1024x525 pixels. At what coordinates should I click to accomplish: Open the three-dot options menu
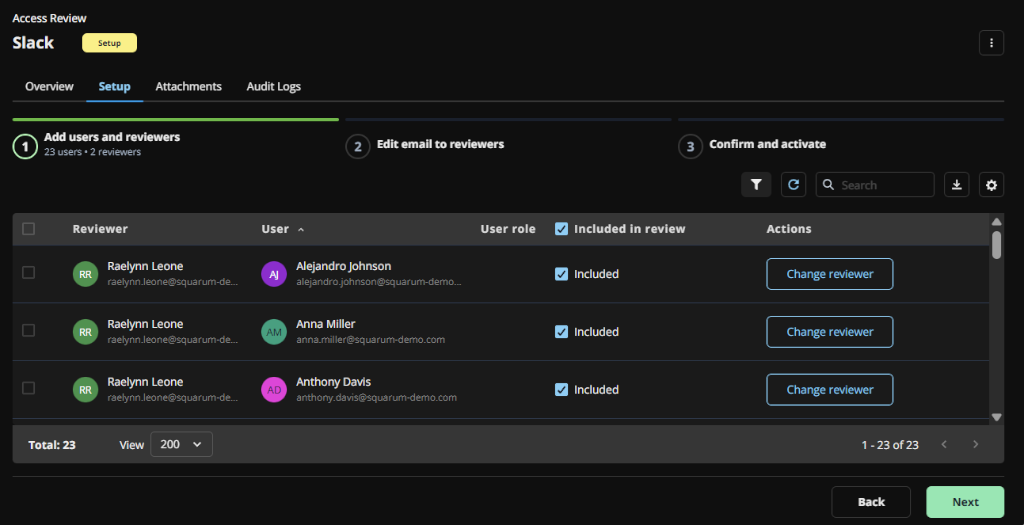click(991, 43)
